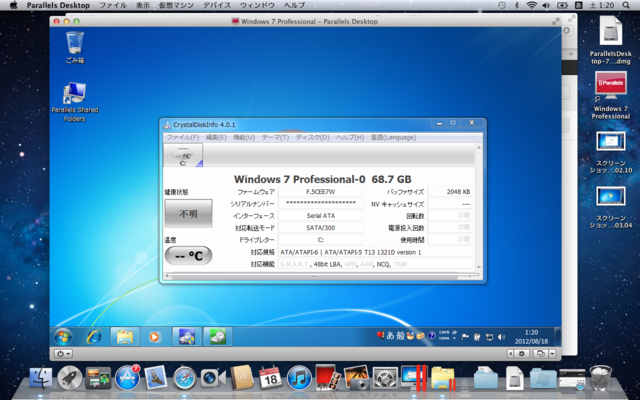The height and width of the screenshot is (400, 640).
Task: Click the Serial ATA interface field
Action: (321, 216)
